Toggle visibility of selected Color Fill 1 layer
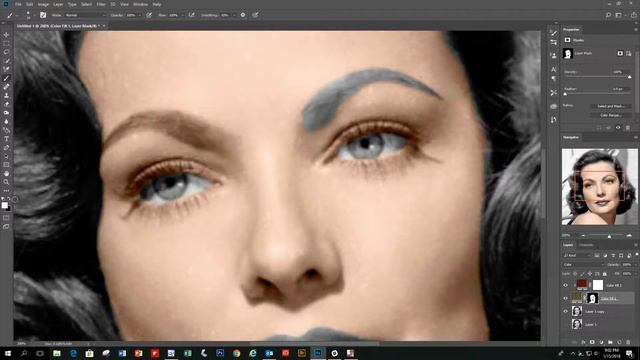Viewport: 640px width, 360px height. point(566,298)
